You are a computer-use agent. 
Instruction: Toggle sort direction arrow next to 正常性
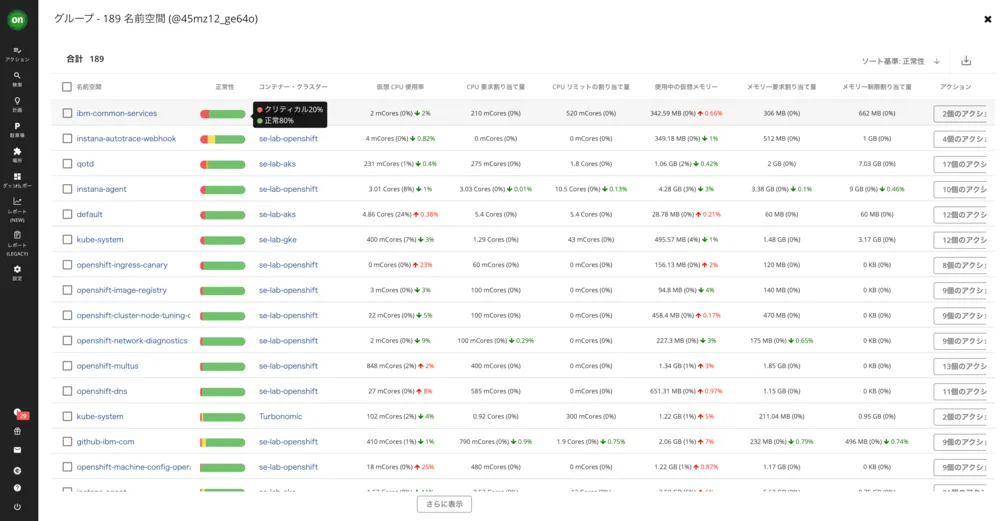937,61
